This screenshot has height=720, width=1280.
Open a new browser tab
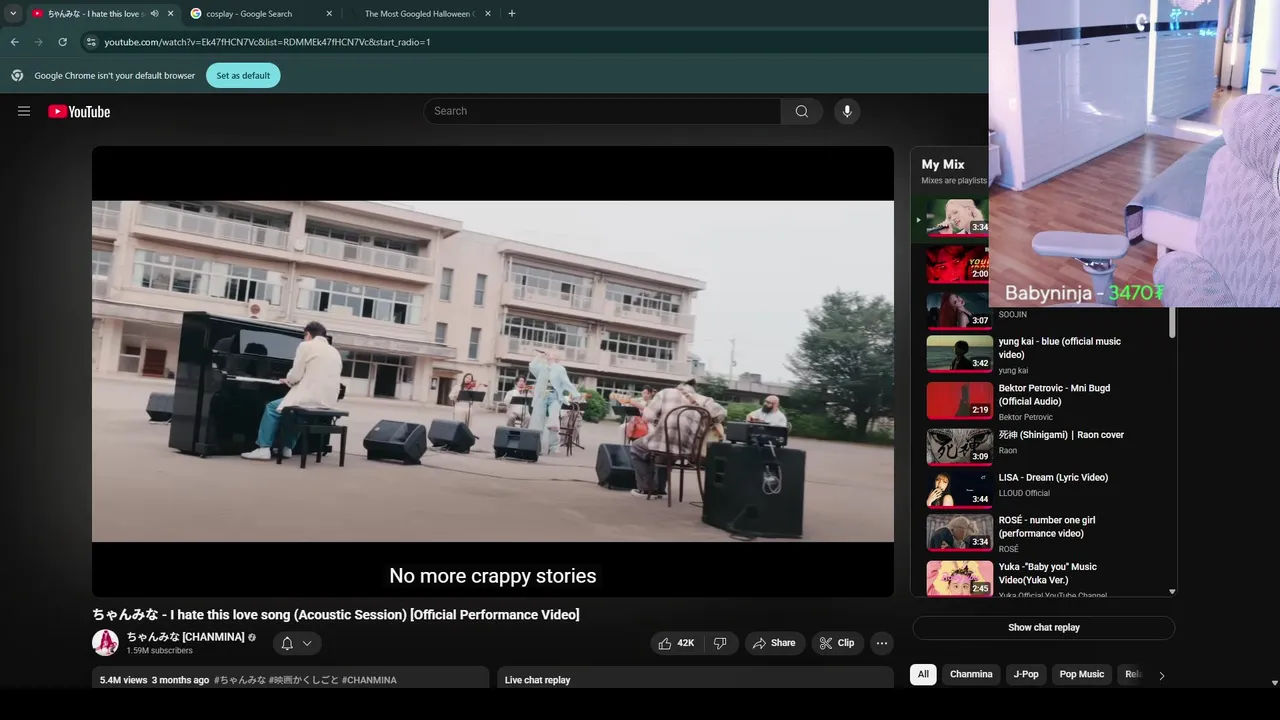(x=512, y=14)
